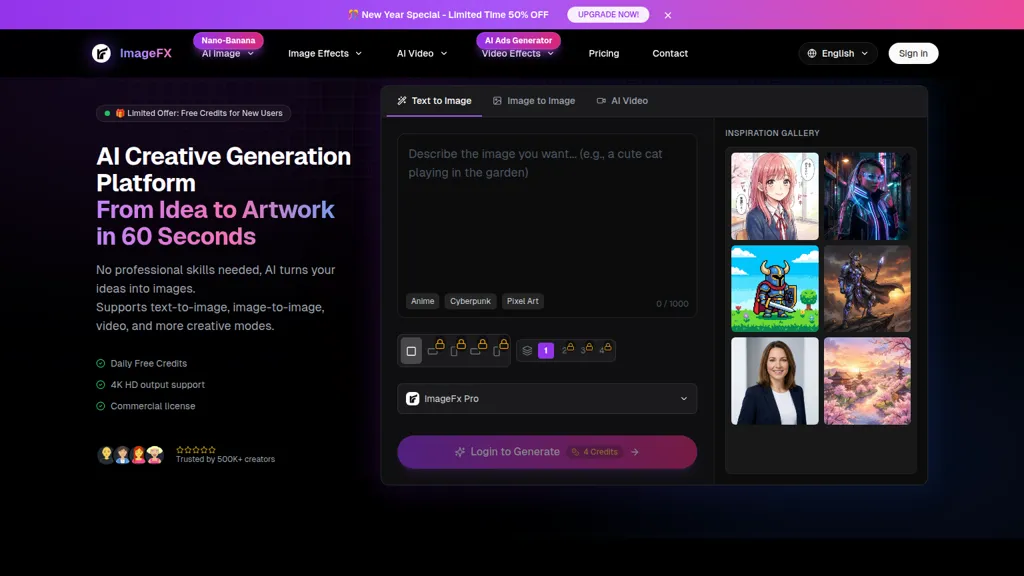1024x576 pixels.
Task: Click the UPGRADE NOW! button
Action: pyautogui.click(x=608, y=14)
